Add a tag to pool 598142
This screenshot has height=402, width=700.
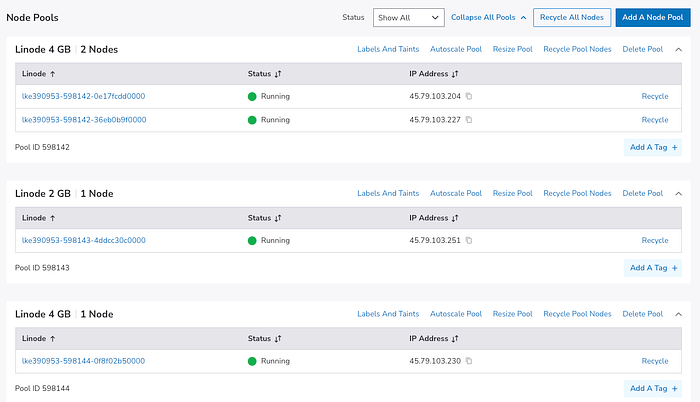pyautogui.click(x=653, y=147)
